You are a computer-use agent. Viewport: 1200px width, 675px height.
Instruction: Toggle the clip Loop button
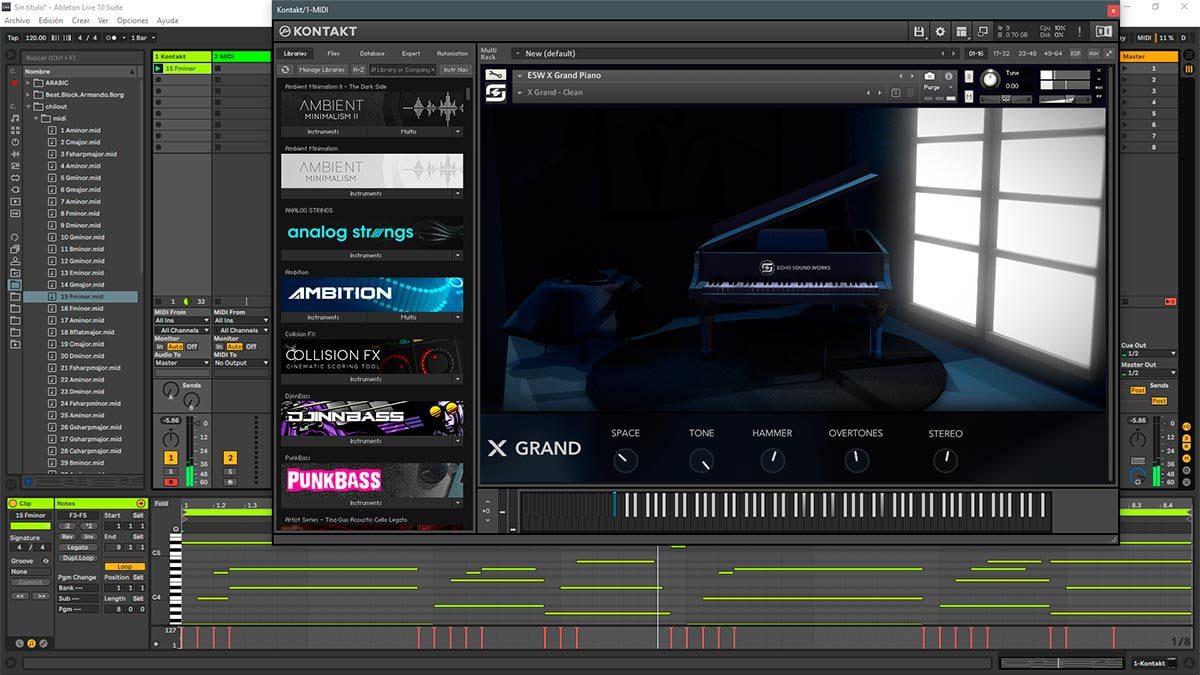125,566
